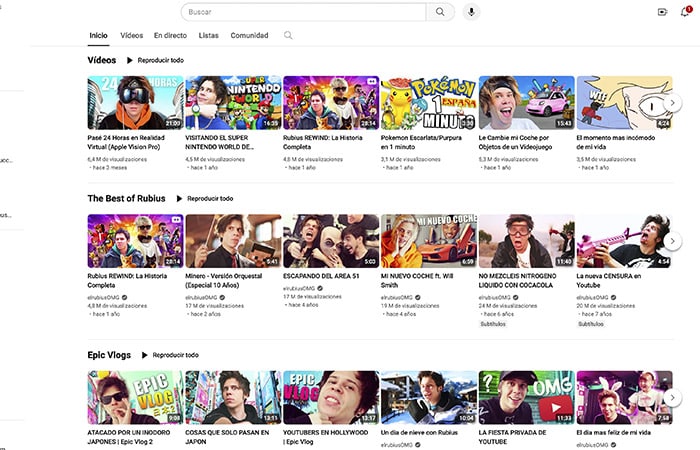The height and width of the screenshot is (450, 700).
Task: Search within channel magnifier icon
Action: [x=288, y=35]
